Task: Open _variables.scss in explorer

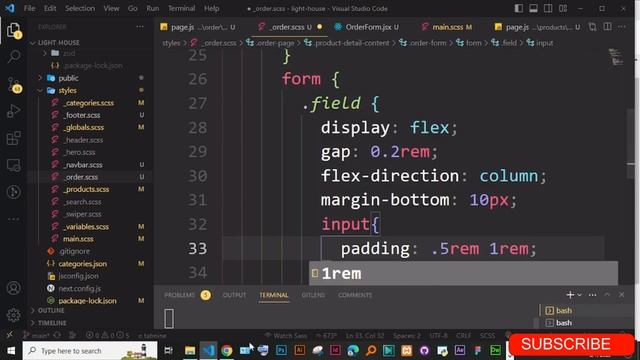Action: tap(86, 227)
